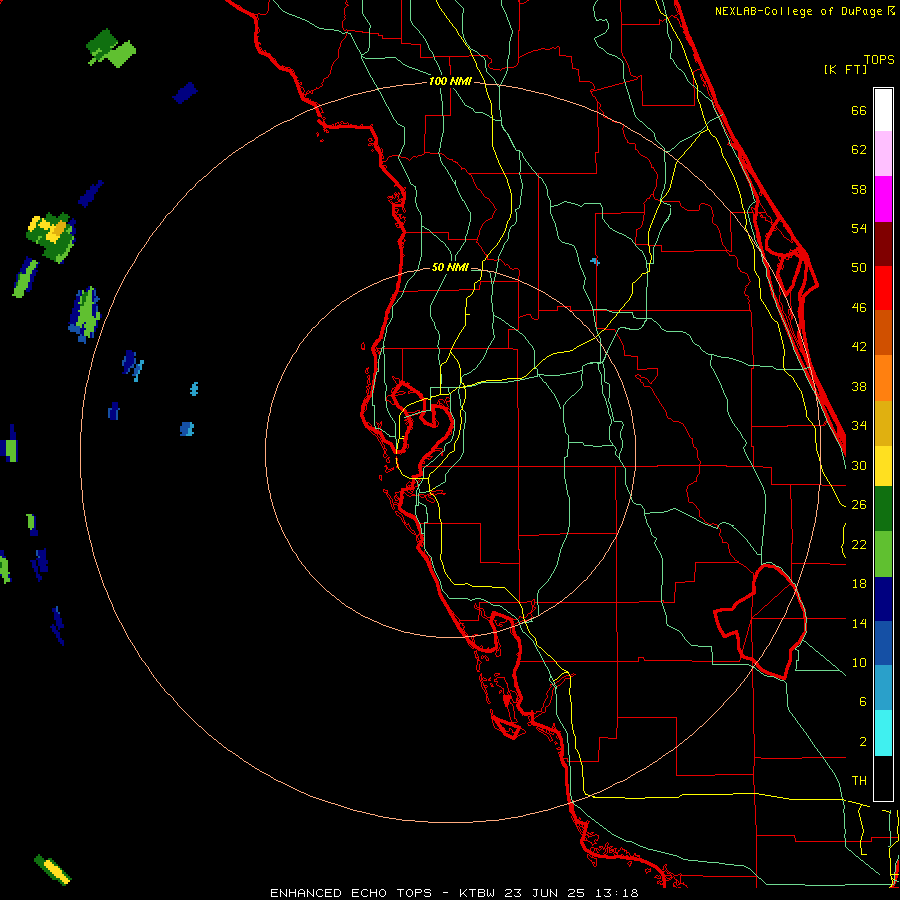Click the maroon band in the echo tops legend
Screen dimensions: 900x900
[x=883, y=243]
